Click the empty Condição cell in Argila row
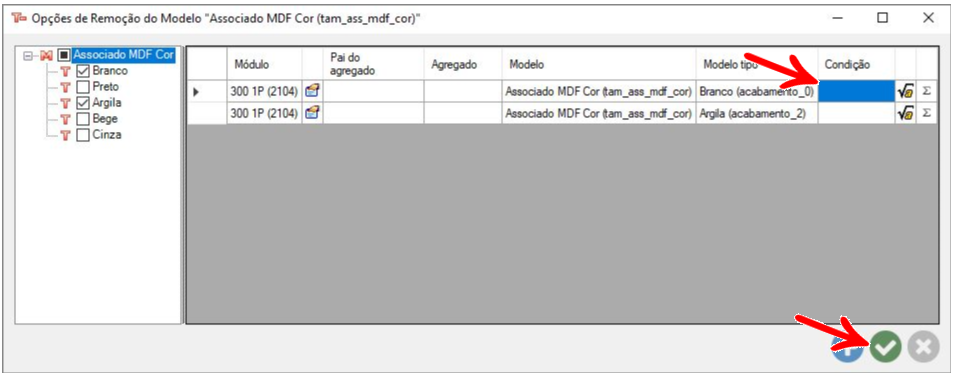 pos(857,113)
